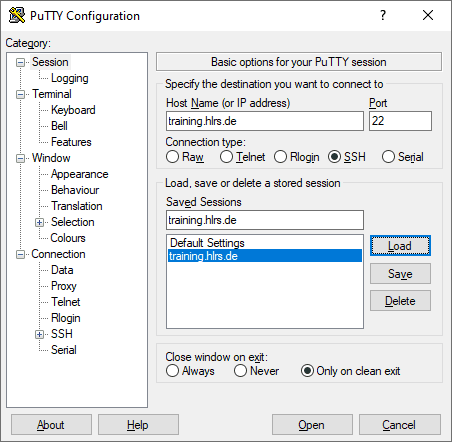The width and height of the screenshot is (452, 442).
Task: Choose Always for close window on exit
Action: point(172,371)
